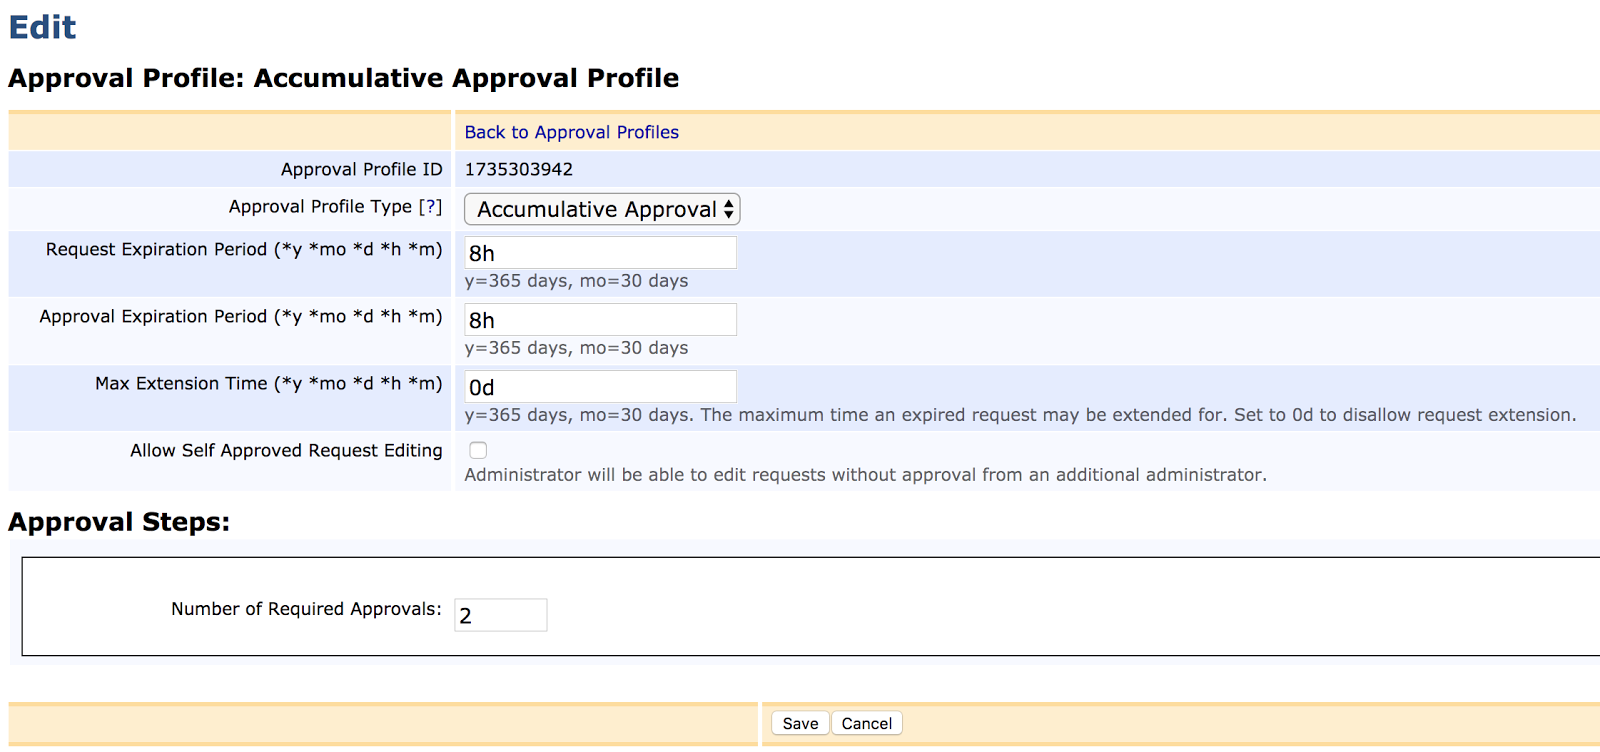Follow the Back to Approval Profiles link

pos(571,131)
